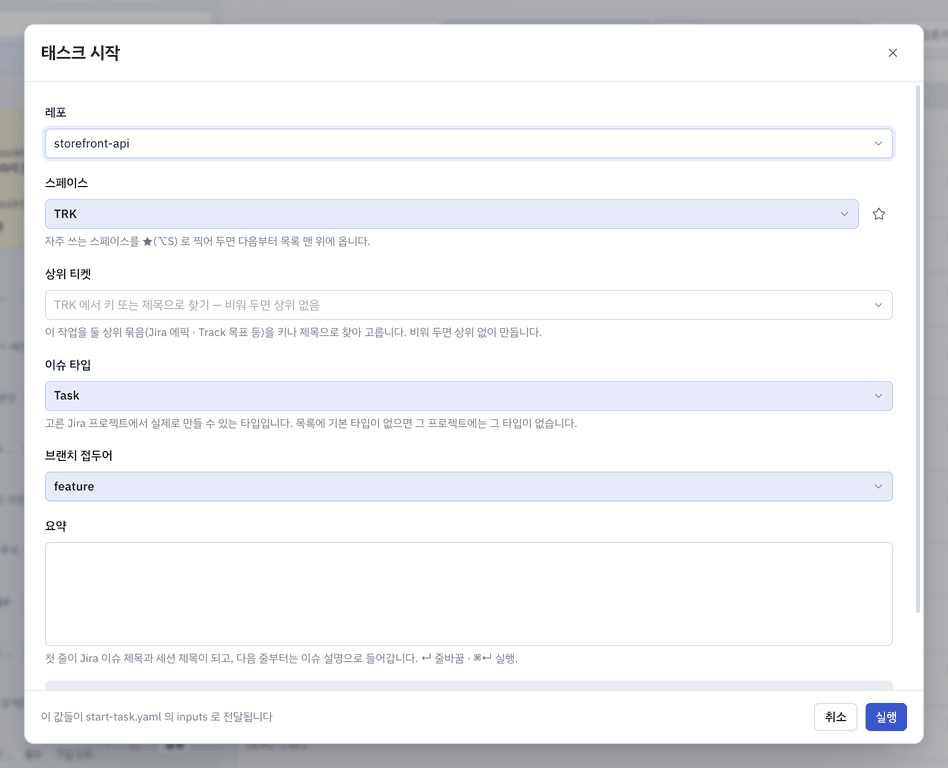Close the 태스크 시작 dialog

(x=892, y=53)
